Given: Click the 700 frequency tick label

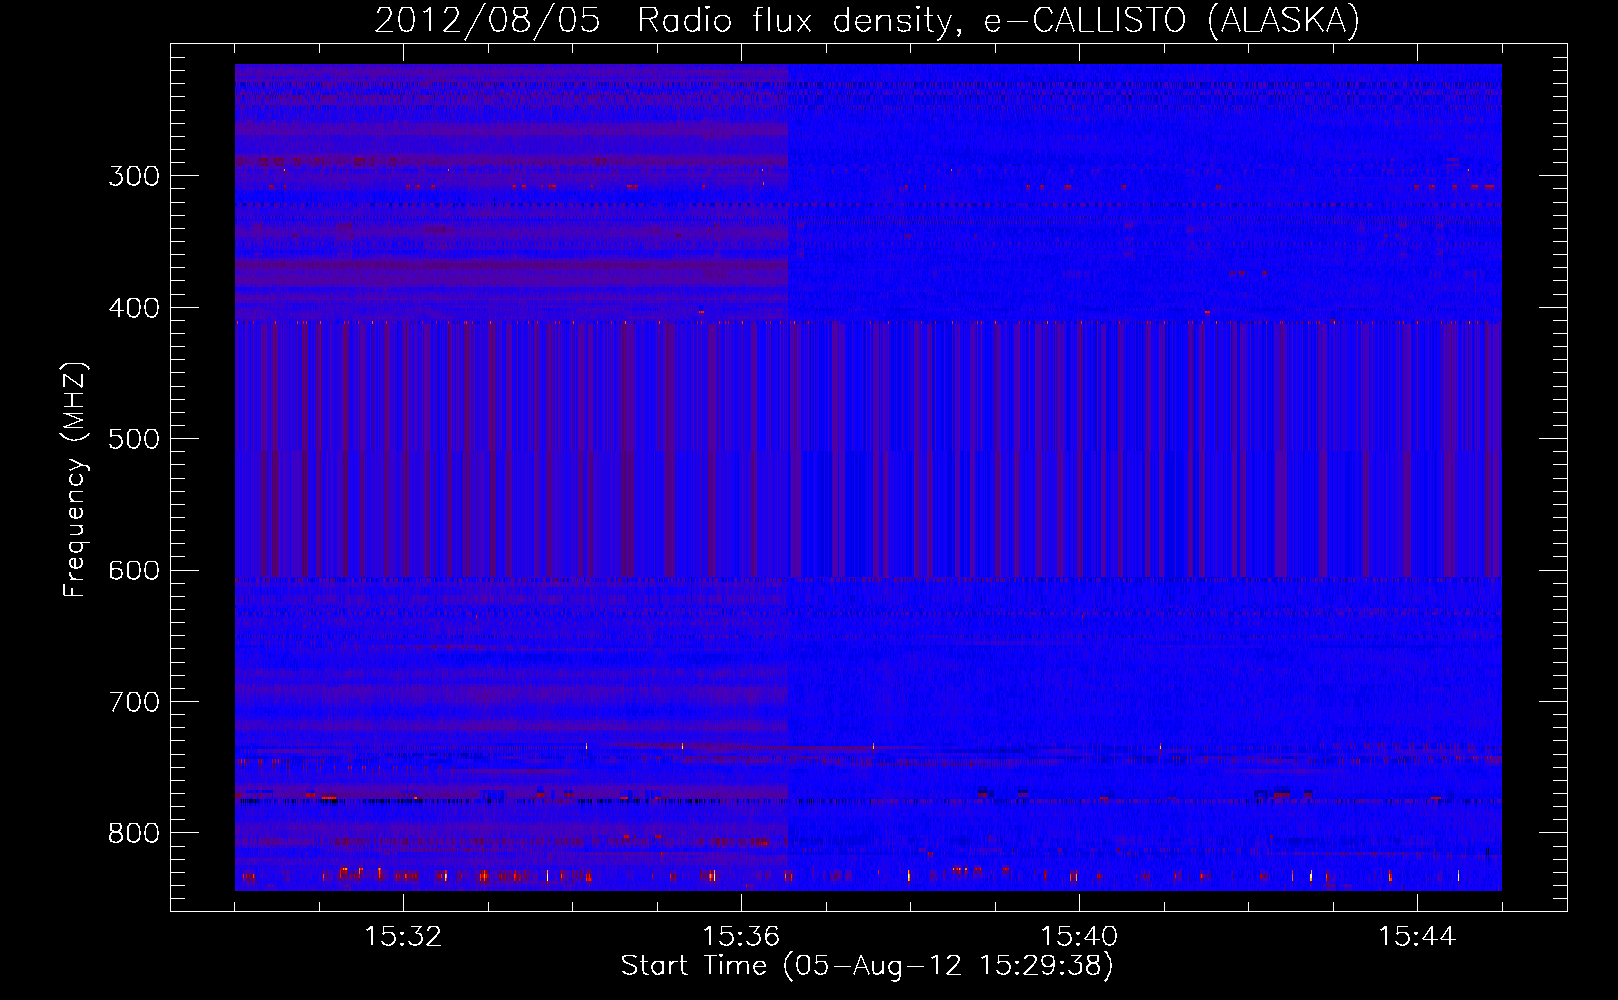Looking at the screenshot, I should pos(134,702).
